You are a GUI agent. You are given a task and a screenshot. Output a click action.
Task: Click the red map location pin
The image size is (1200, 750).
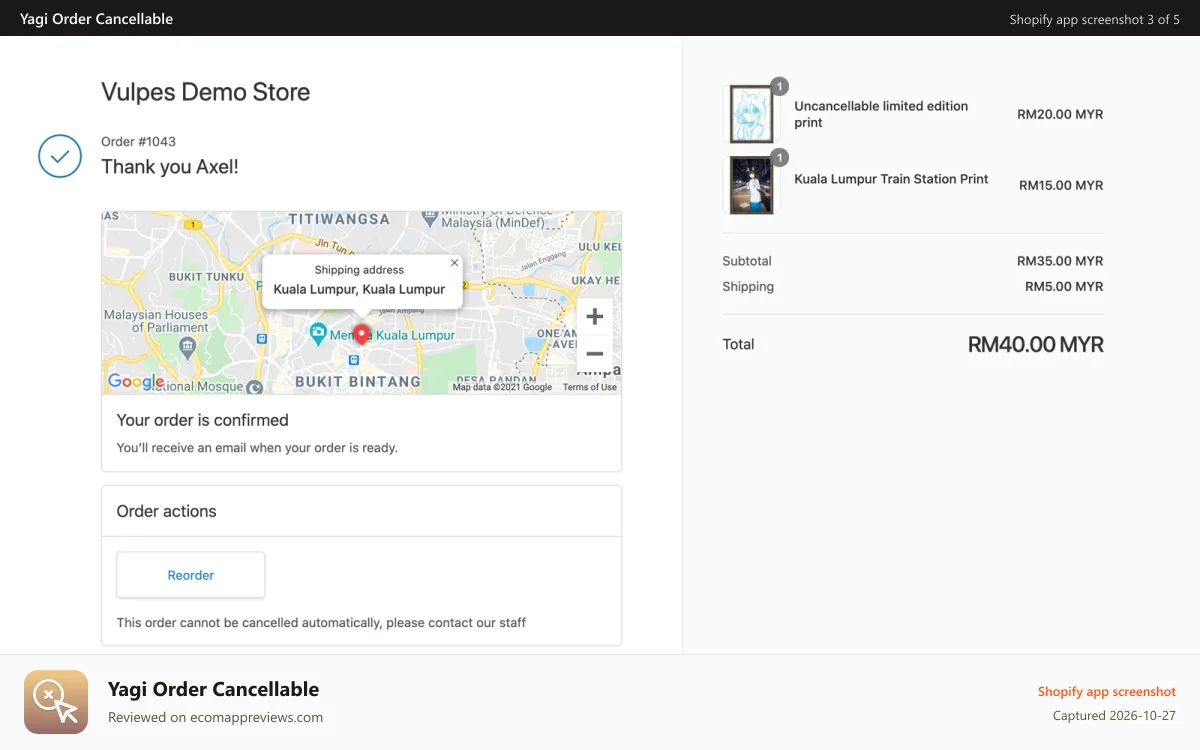click(x=362, y=335)
